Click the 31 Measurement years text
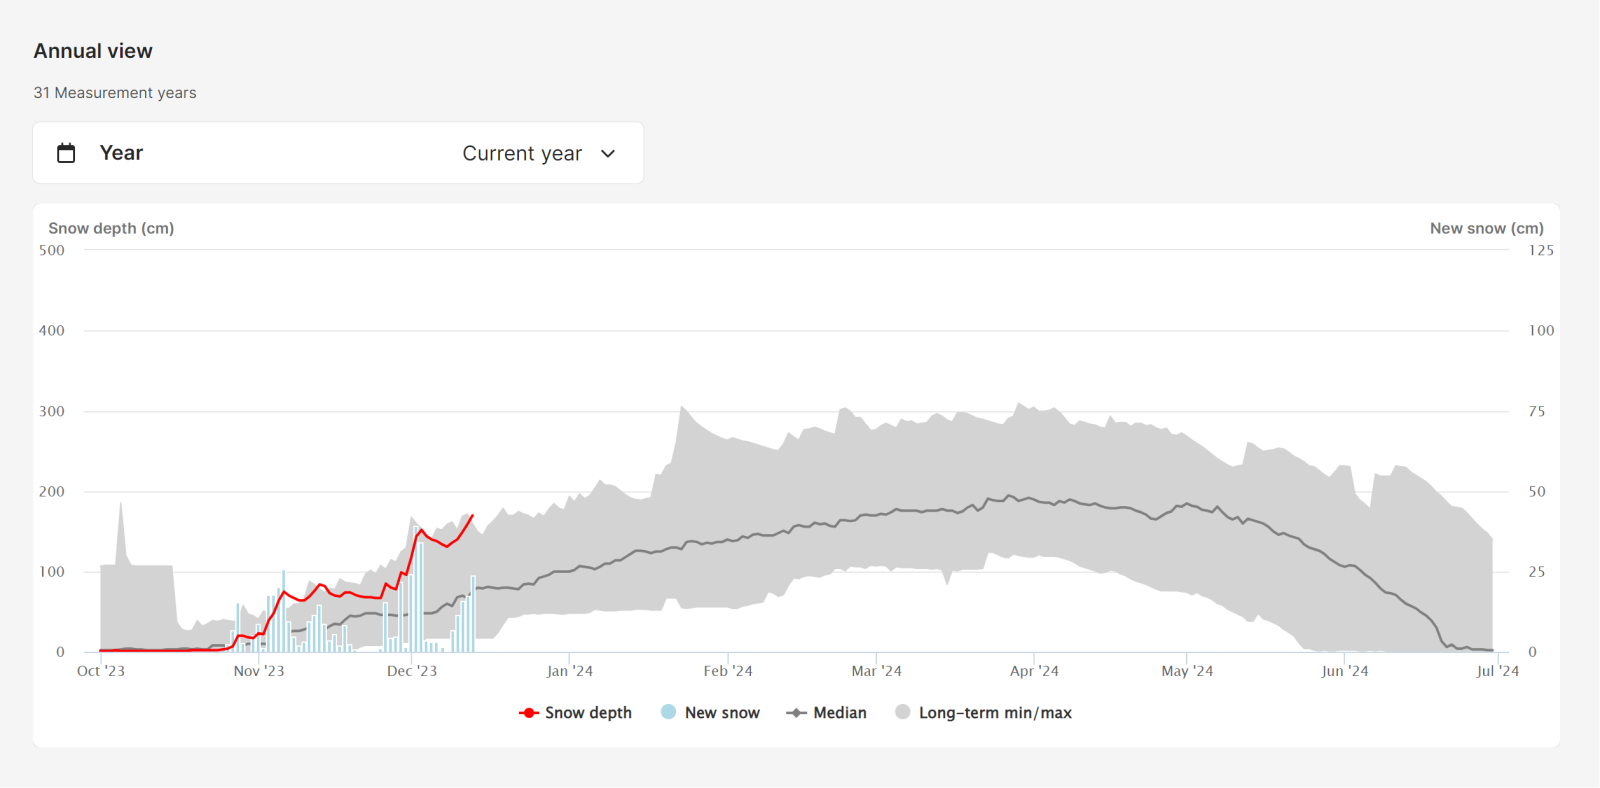 coord(115,93)
